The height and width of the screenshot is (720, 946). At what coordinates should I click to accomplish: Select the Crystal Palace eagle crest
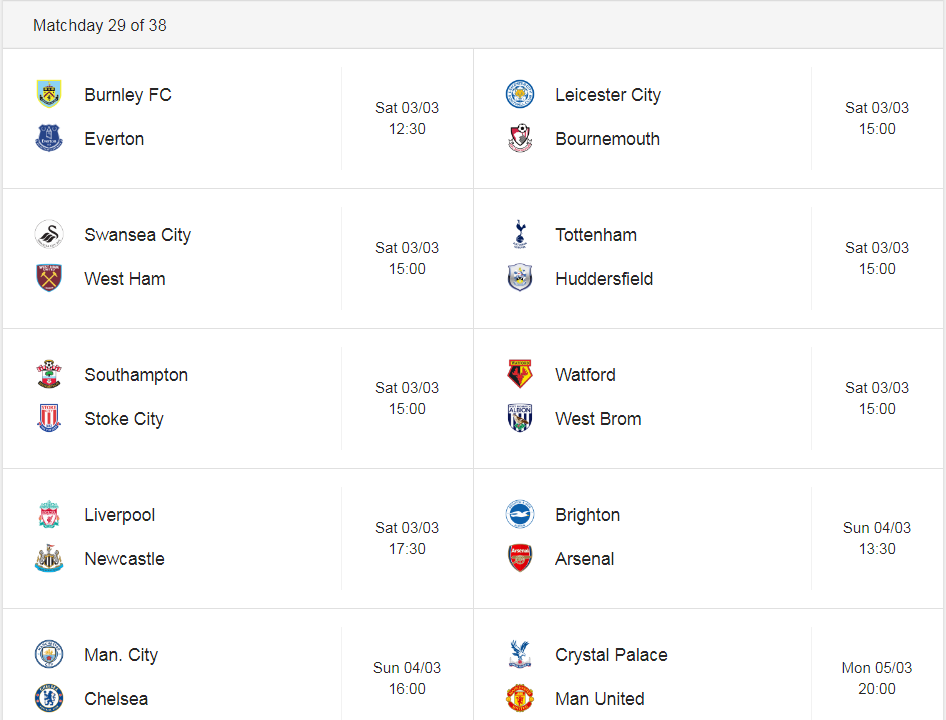click(x=519, y=654)
